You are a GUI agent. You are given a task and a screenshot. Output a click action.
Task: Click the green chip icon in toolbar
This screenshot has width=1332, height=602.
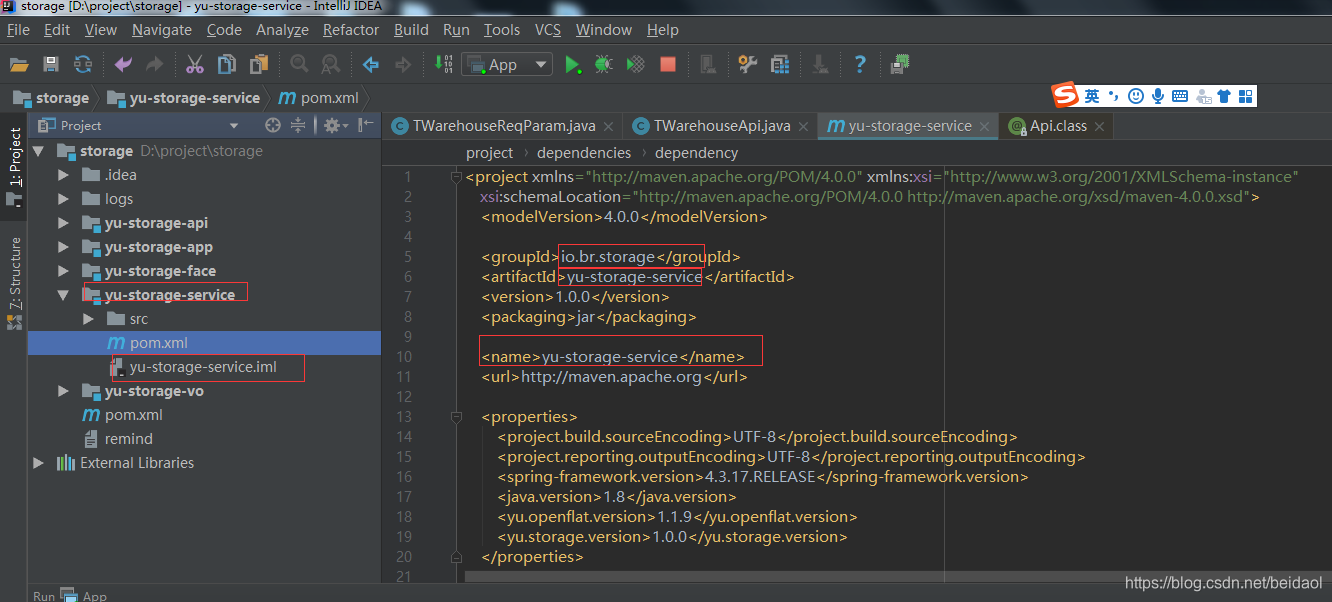point(901,64)
